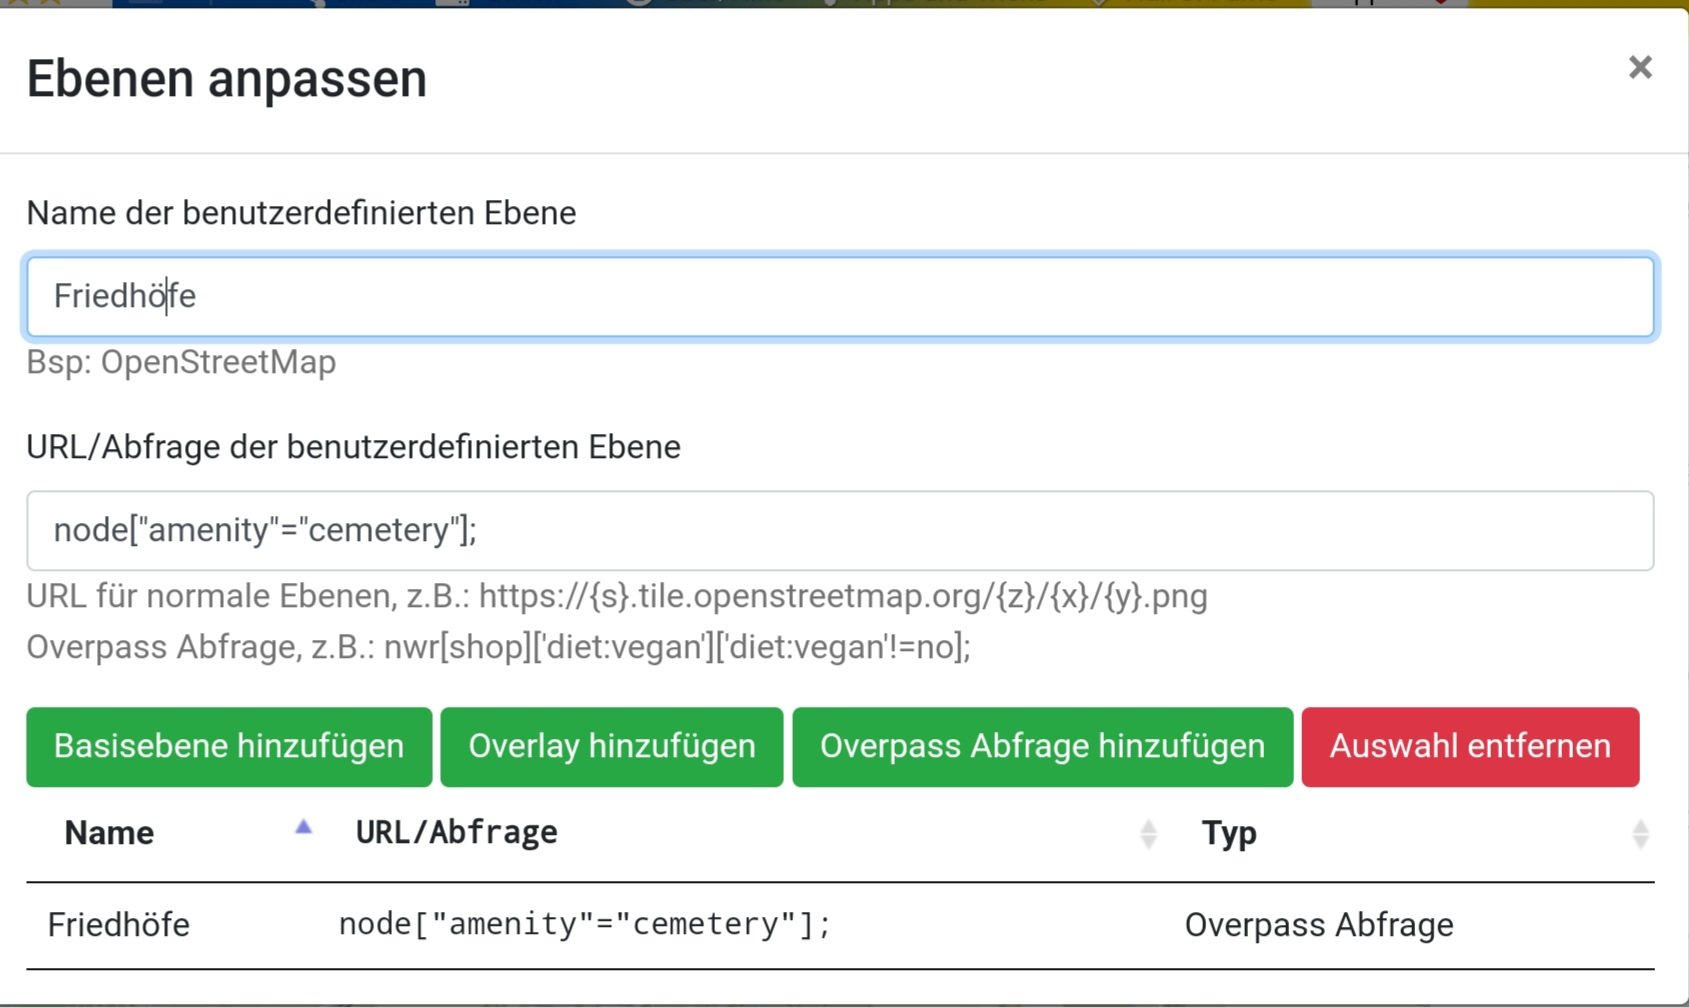Click the Overpass Abfrage type cell
Viewport: 1689px width, 1007px height.
point(1318,925)
